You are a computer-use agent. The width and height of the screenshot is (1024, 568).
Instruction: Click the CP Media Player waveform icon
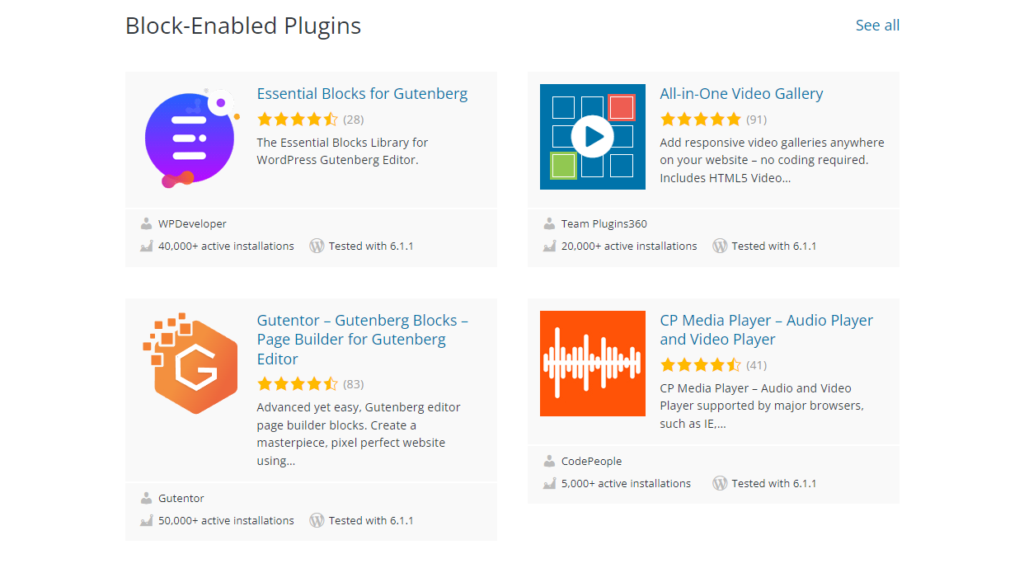592,363
